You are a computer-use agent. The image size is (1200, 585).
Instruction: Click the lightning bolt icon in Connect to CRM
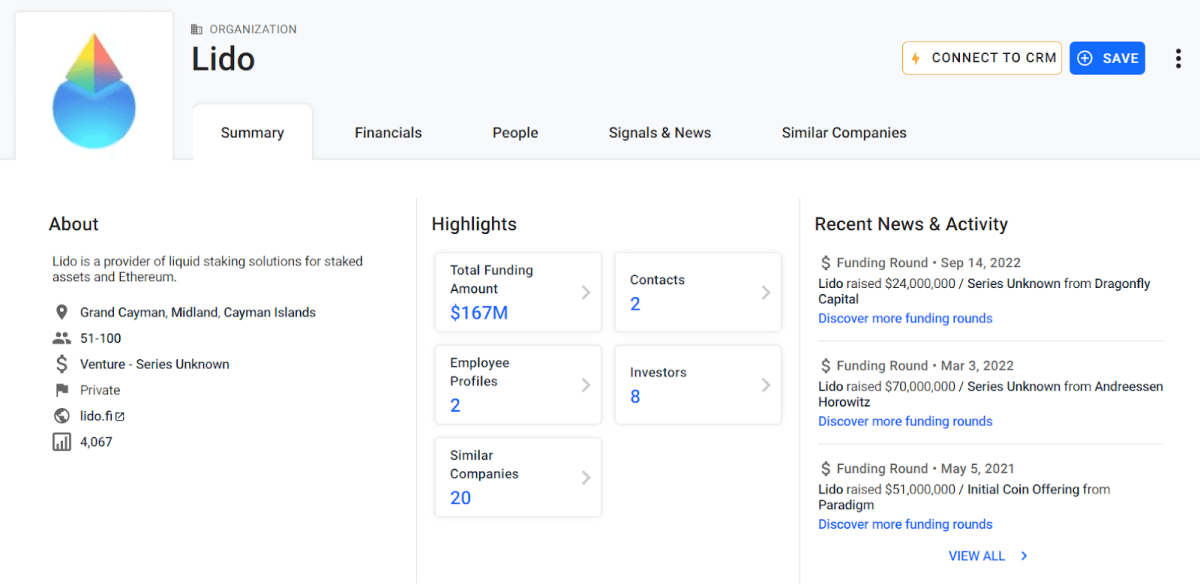tap(915, 58)
